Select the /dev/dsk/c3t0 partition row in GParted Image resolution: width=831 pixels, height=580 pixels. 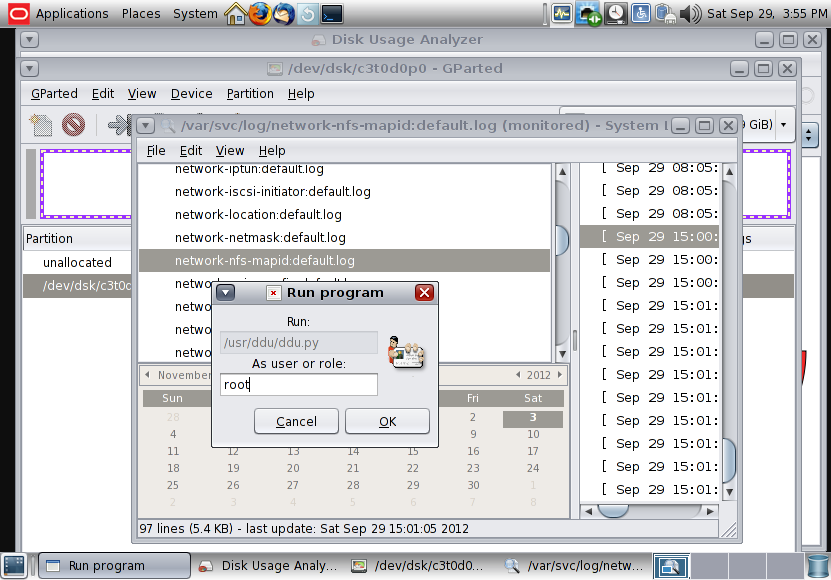[77, 286]
